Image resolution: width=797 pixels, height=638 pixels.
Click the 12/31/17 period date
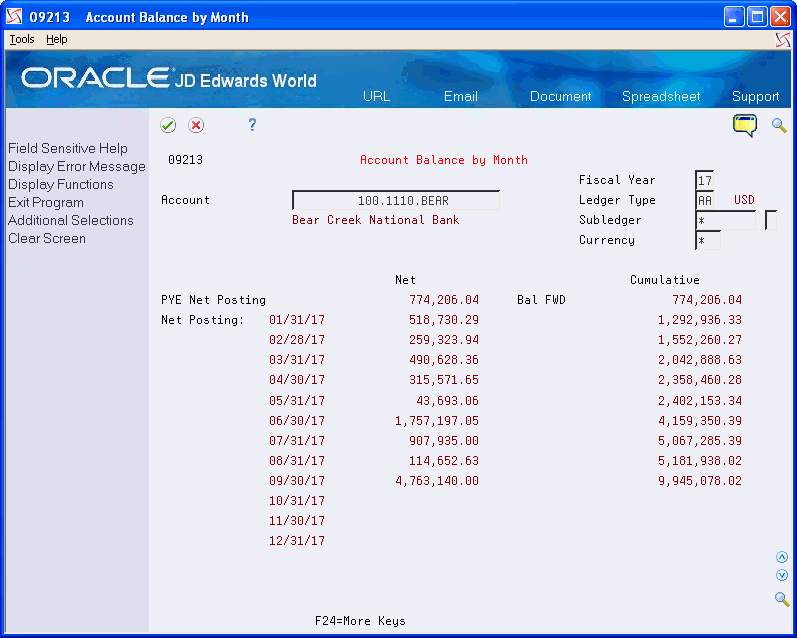(x=297, y=540)
